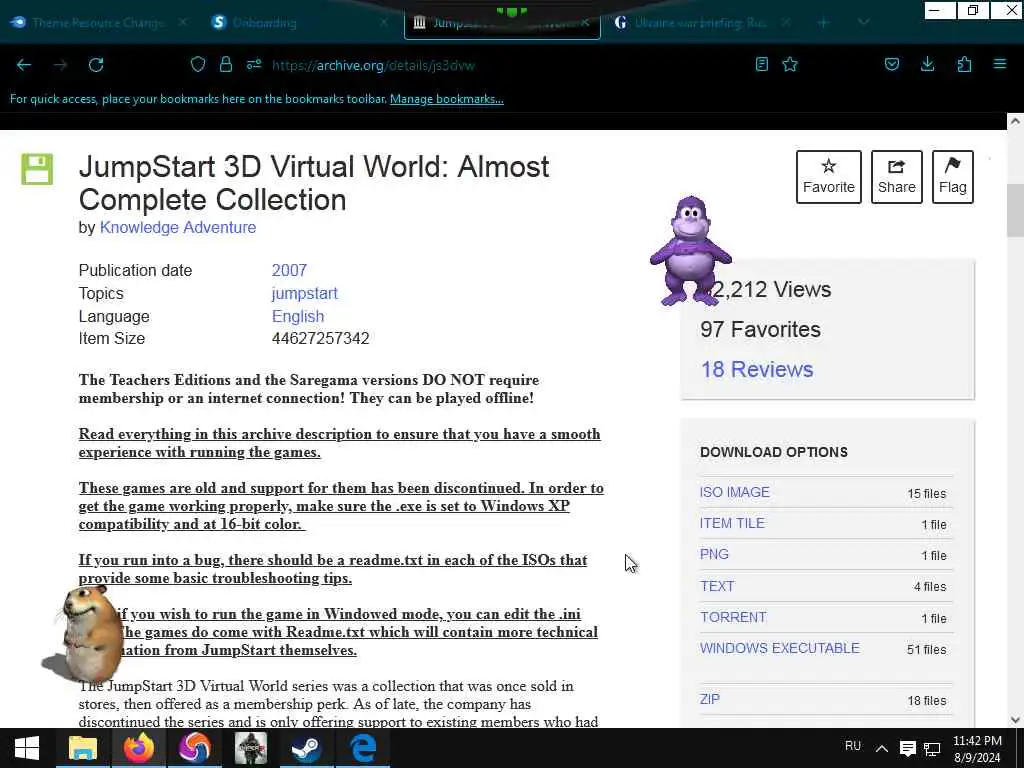Close the Theme Resource Change tab
The width and height of the screenshot is (1024, 768).
(x=183, y=22)
